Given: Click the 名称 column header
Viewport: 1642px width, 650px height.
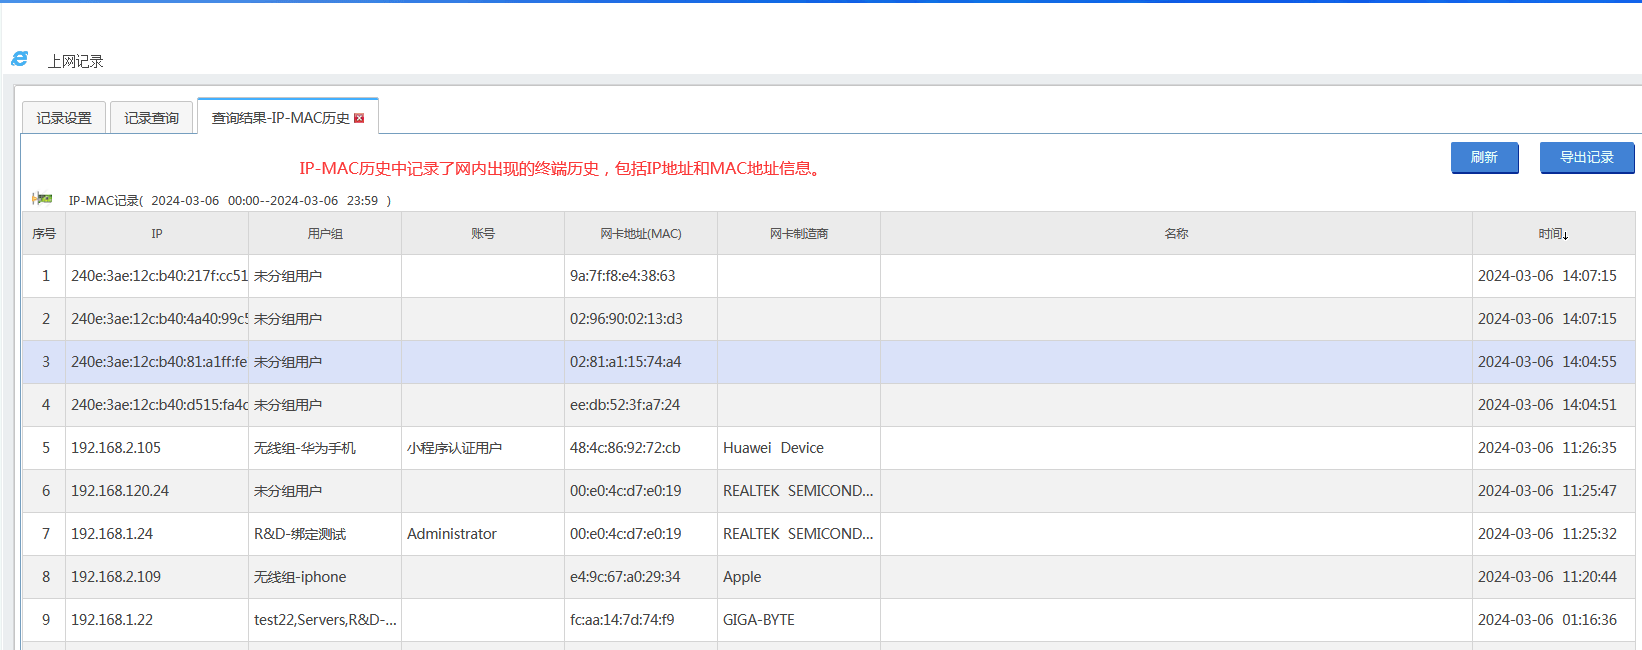Looking at the screenshot, I should point(1176,234).
